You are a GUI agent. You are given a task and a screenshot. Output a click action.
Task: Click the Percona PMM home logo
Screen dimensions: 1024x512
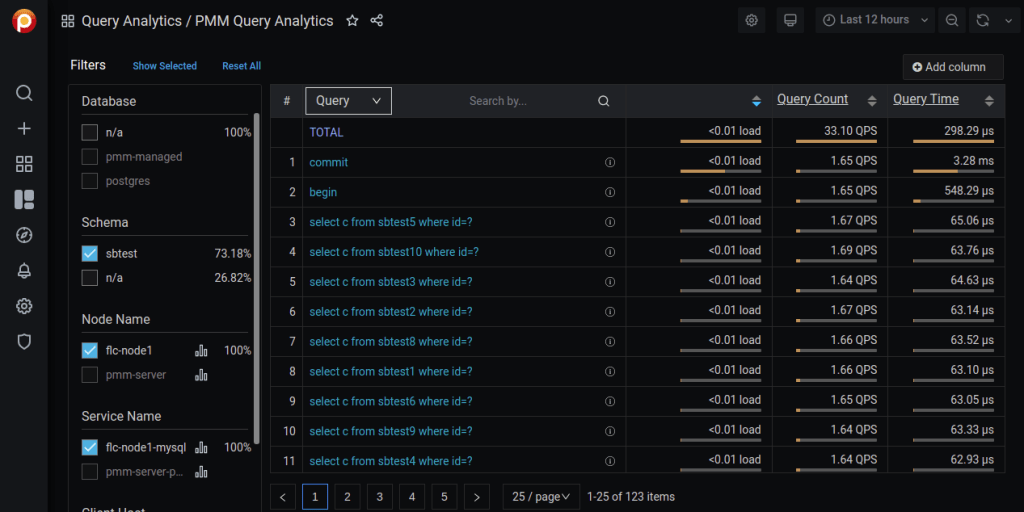[x=24, y=21]
